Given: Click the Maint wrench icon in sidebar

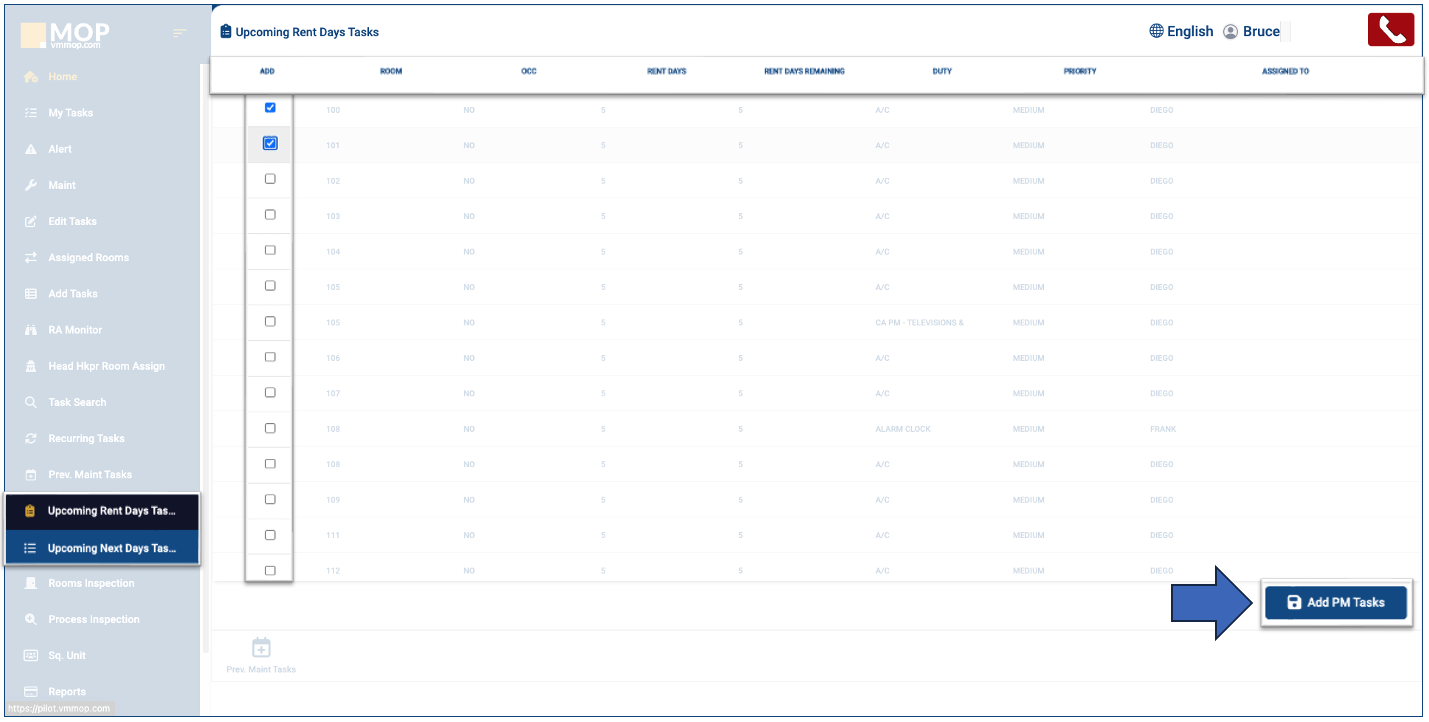Looking at the screenshot, I should pos(30,185).
